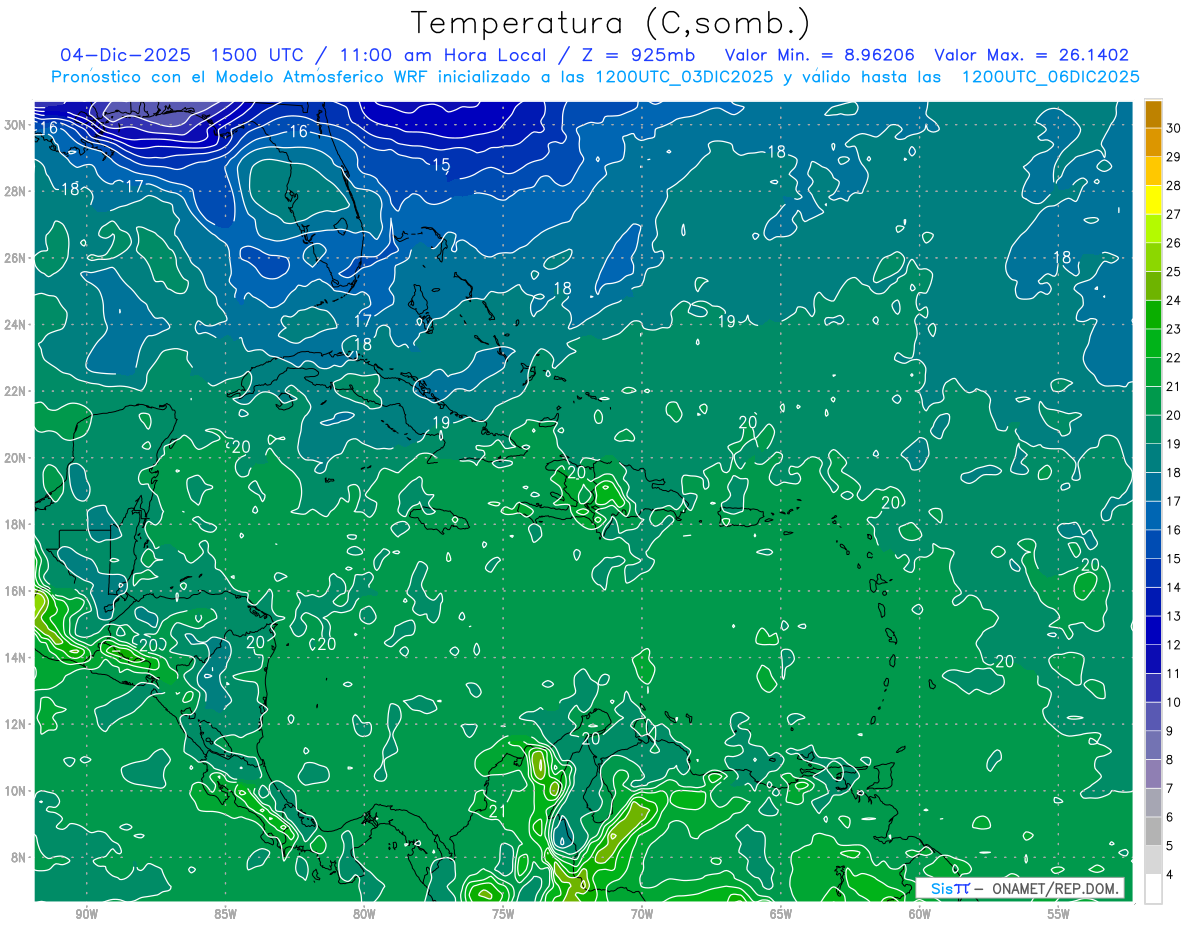Click the '1200UTC_03DIC2025' initialization time
Viewport: 1200px width, 927px height.
pos(685,77)
